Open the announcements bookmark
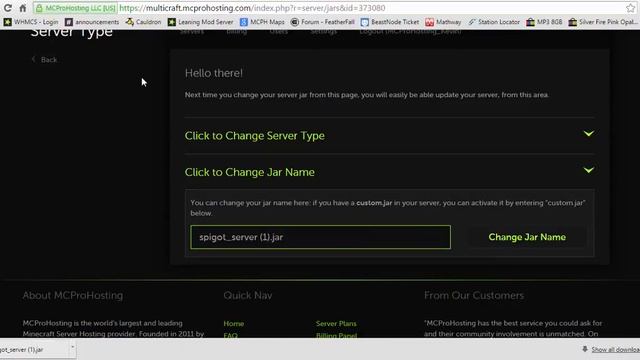Screen dimensions: 640x360 [92, 22]
